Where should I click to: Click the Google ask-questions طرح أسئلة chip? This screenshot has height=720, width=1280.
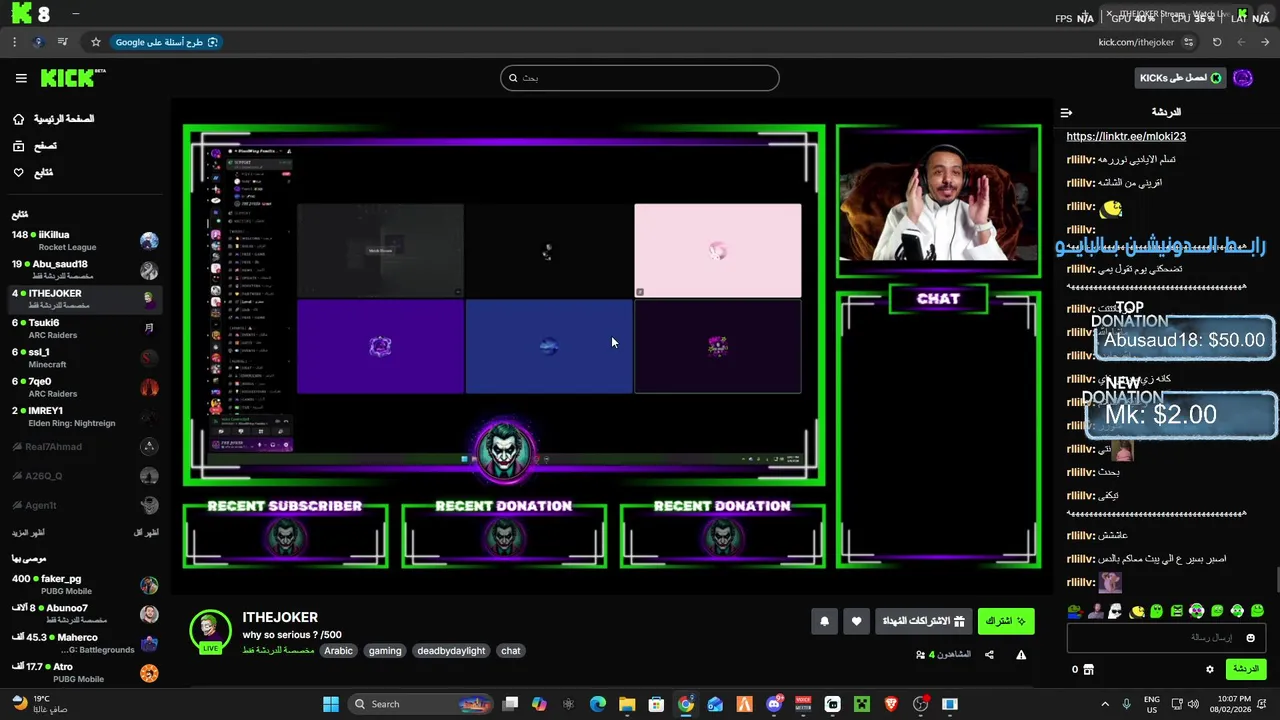(x=166, y=42)
